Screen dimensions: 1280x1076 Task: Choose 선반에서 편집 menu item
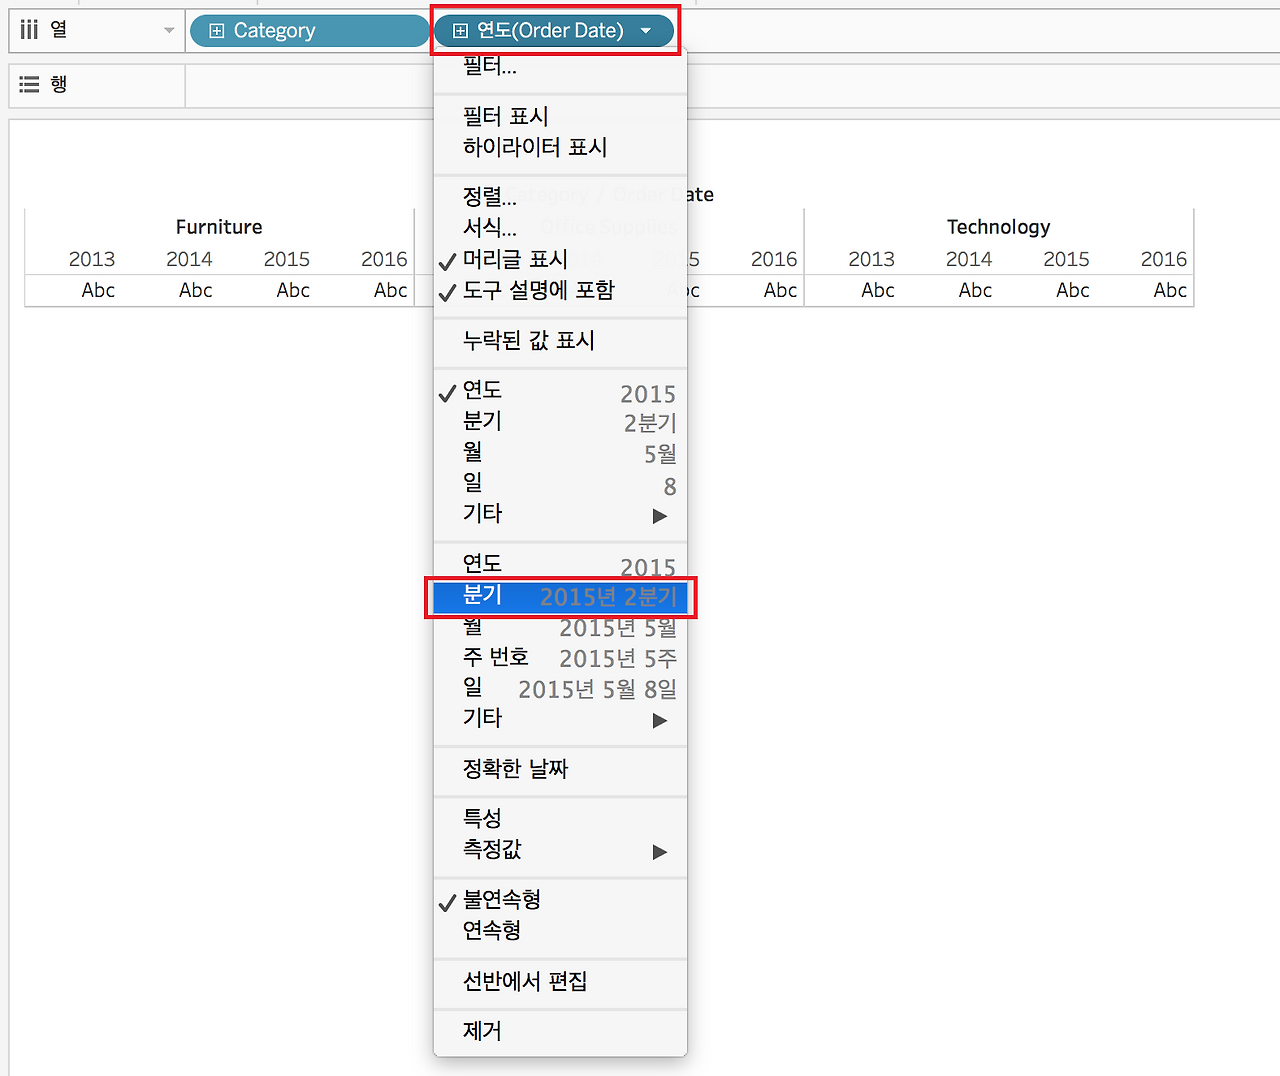560,981
